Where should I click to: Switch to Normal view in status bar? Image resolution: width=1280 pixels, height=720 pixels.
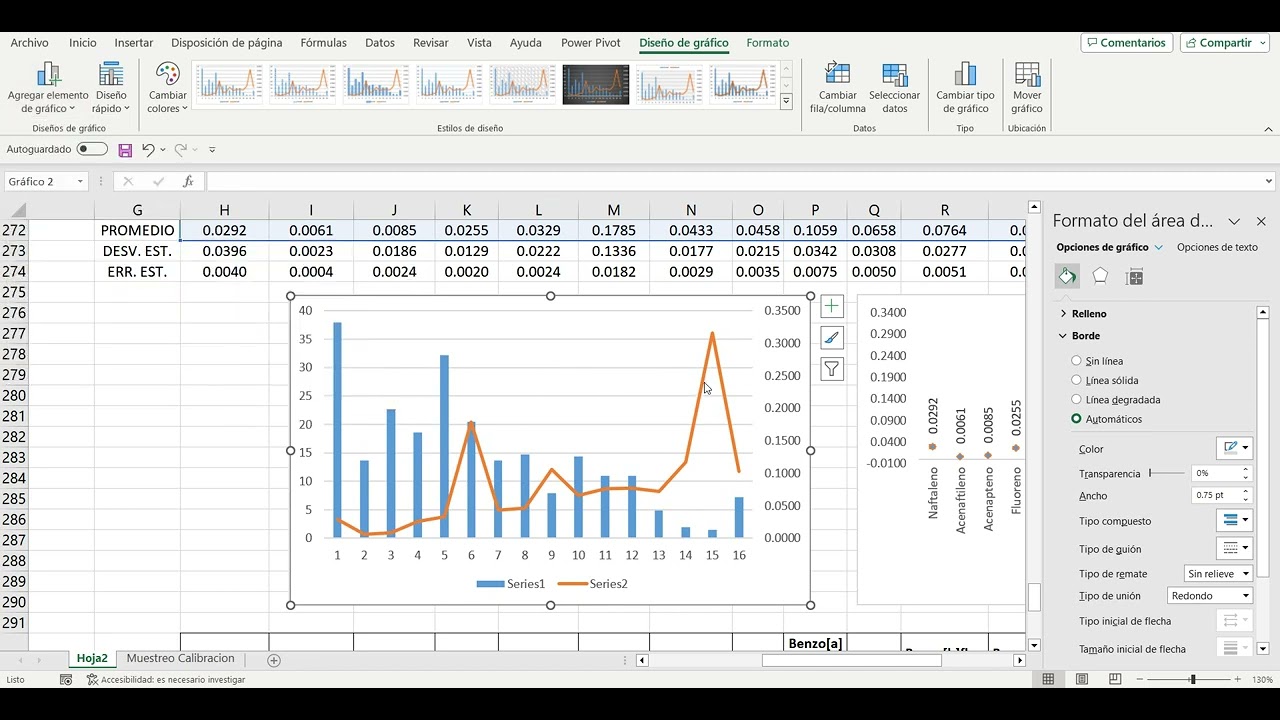point(1048,679)
